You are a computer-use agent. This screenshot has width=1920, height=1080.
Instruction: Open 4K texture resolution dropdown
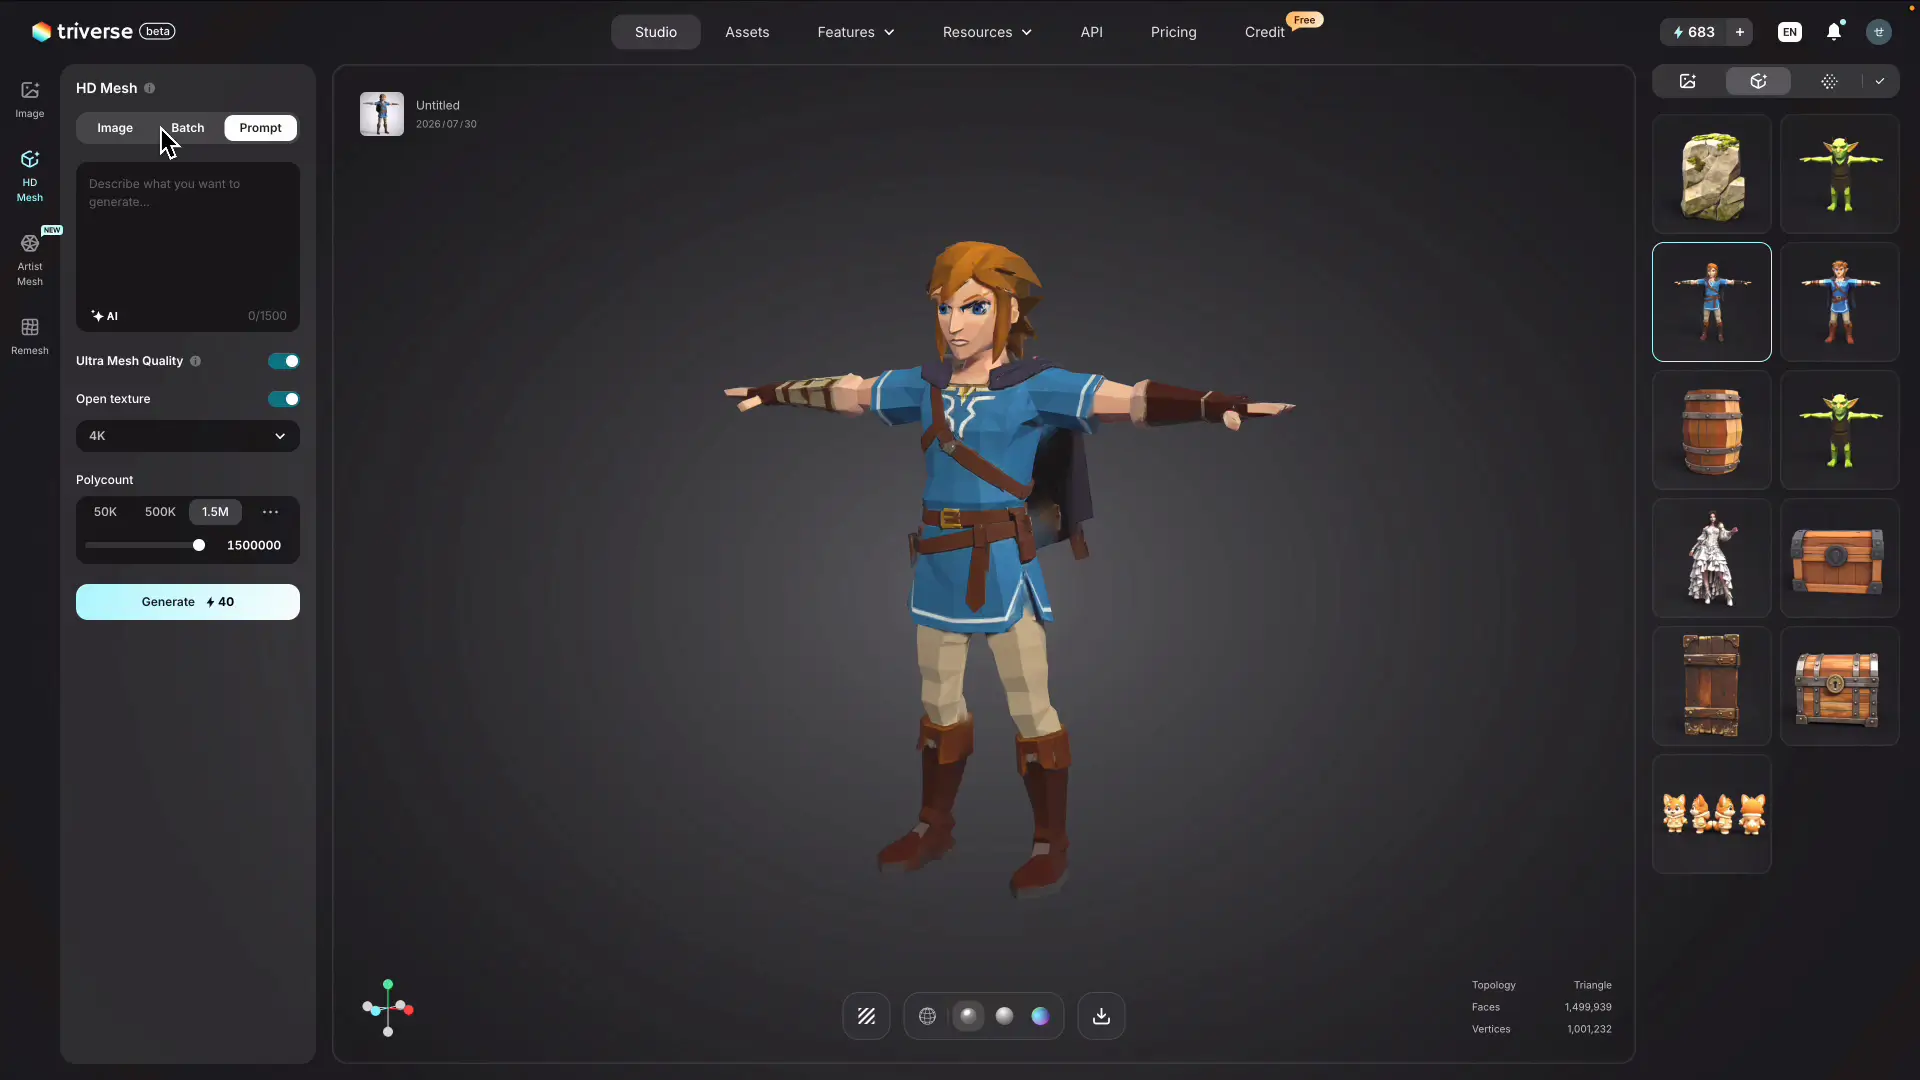tap(188, 436)
